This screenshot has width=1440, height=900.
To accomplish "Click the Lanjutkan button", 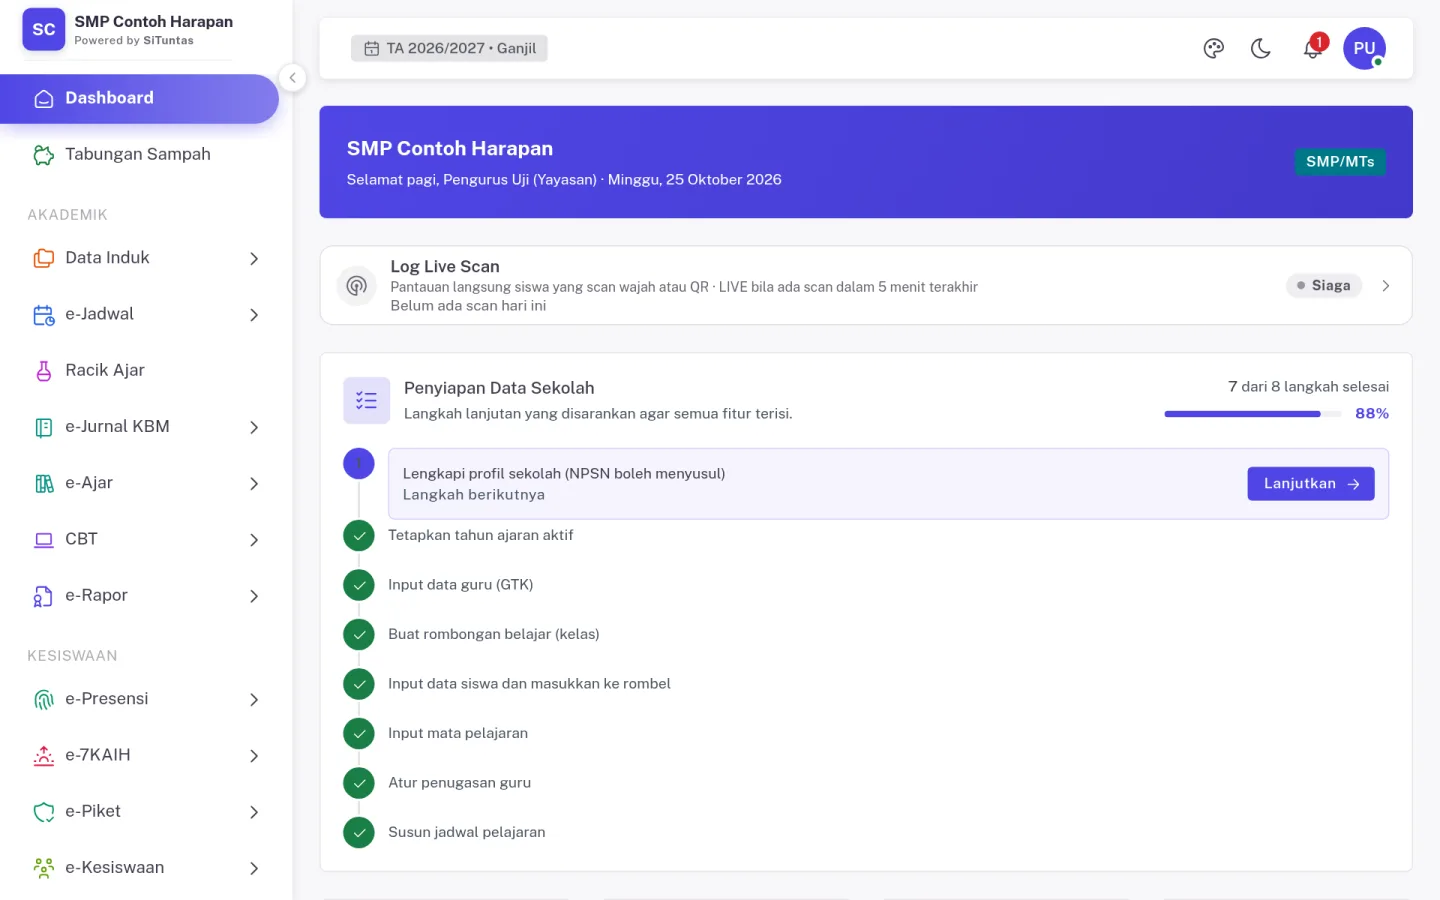I will coord(1311,484).
